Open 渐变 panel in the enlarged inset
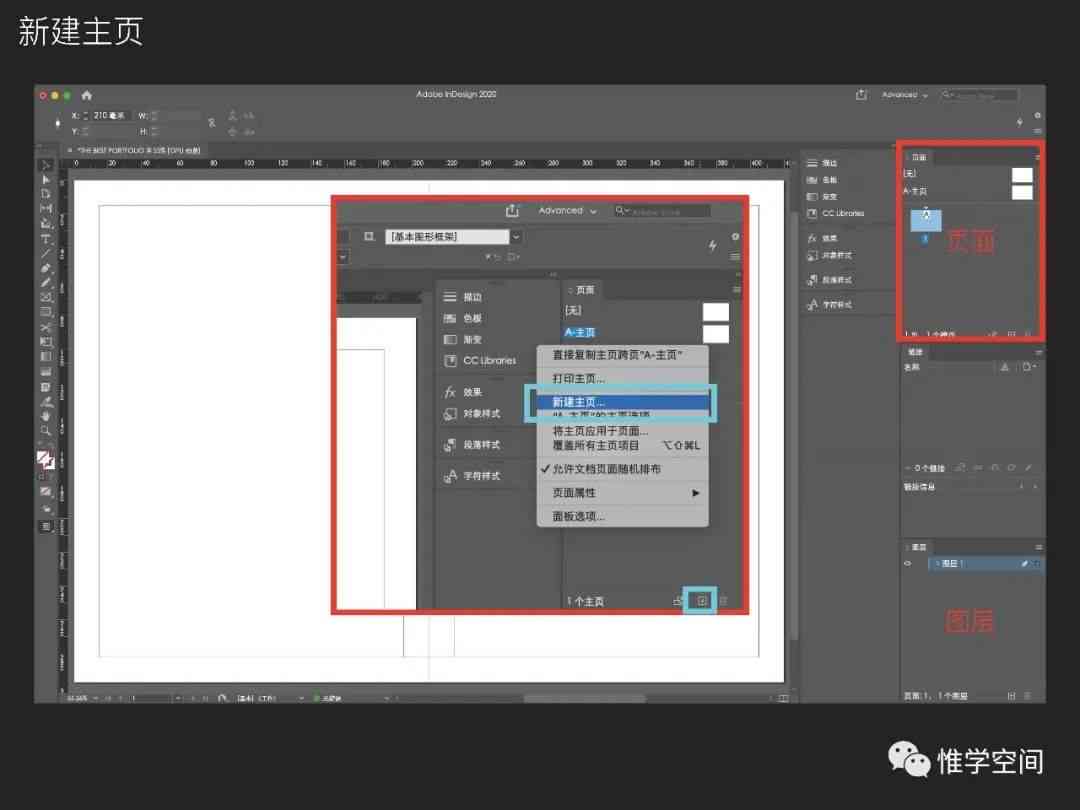Screen dimensions: 1080x810 pyautogui.click(x=464, y=340)
